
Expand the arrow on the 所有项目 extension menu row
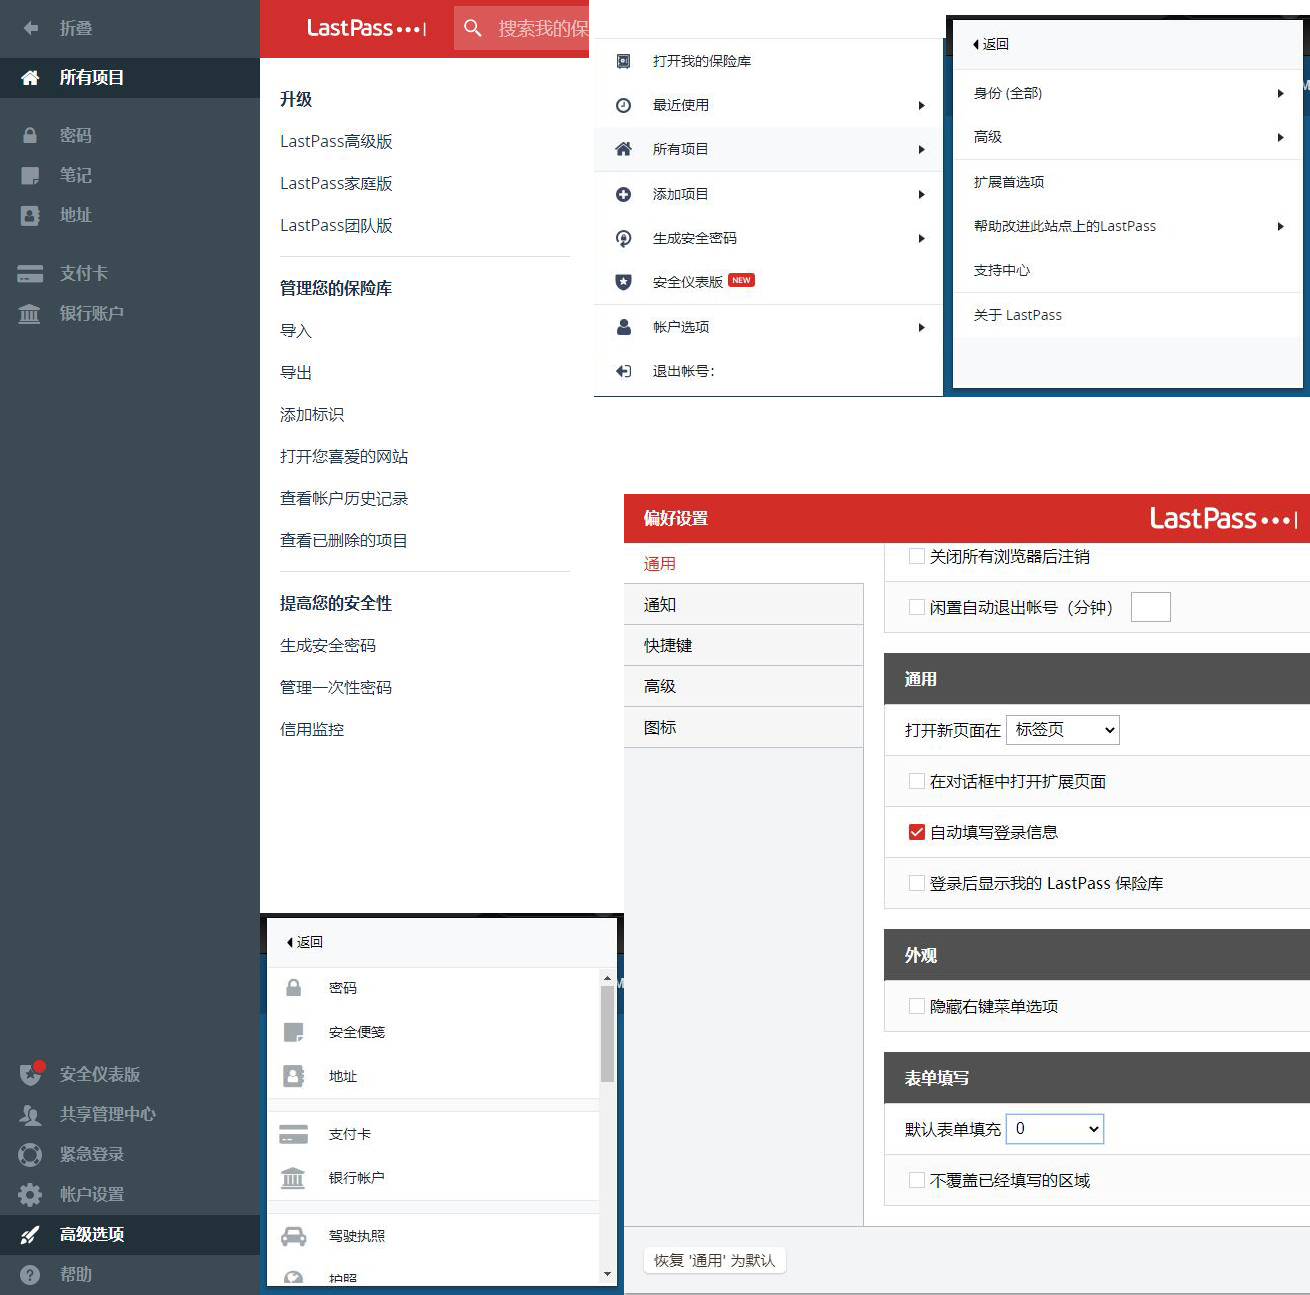921,149
